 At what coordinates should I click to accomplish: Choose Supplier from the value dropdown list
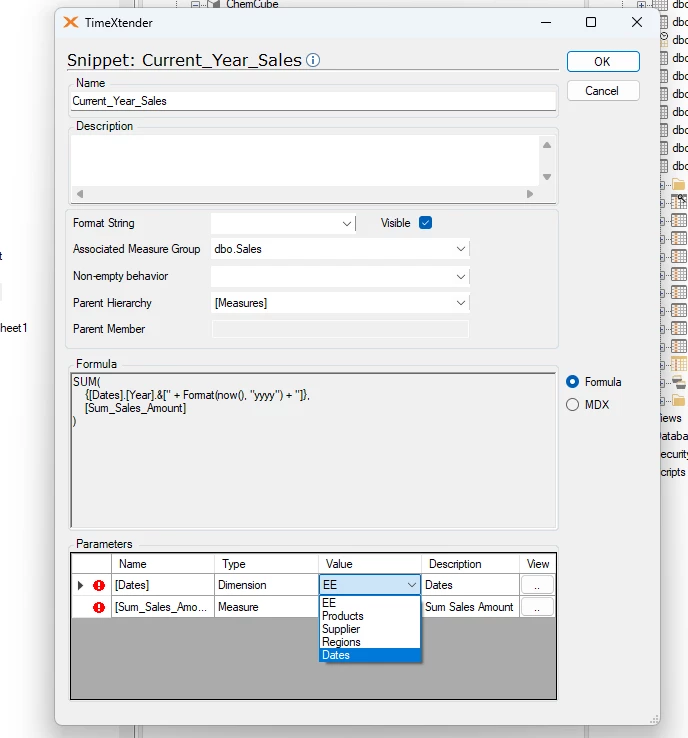(369, 629)
